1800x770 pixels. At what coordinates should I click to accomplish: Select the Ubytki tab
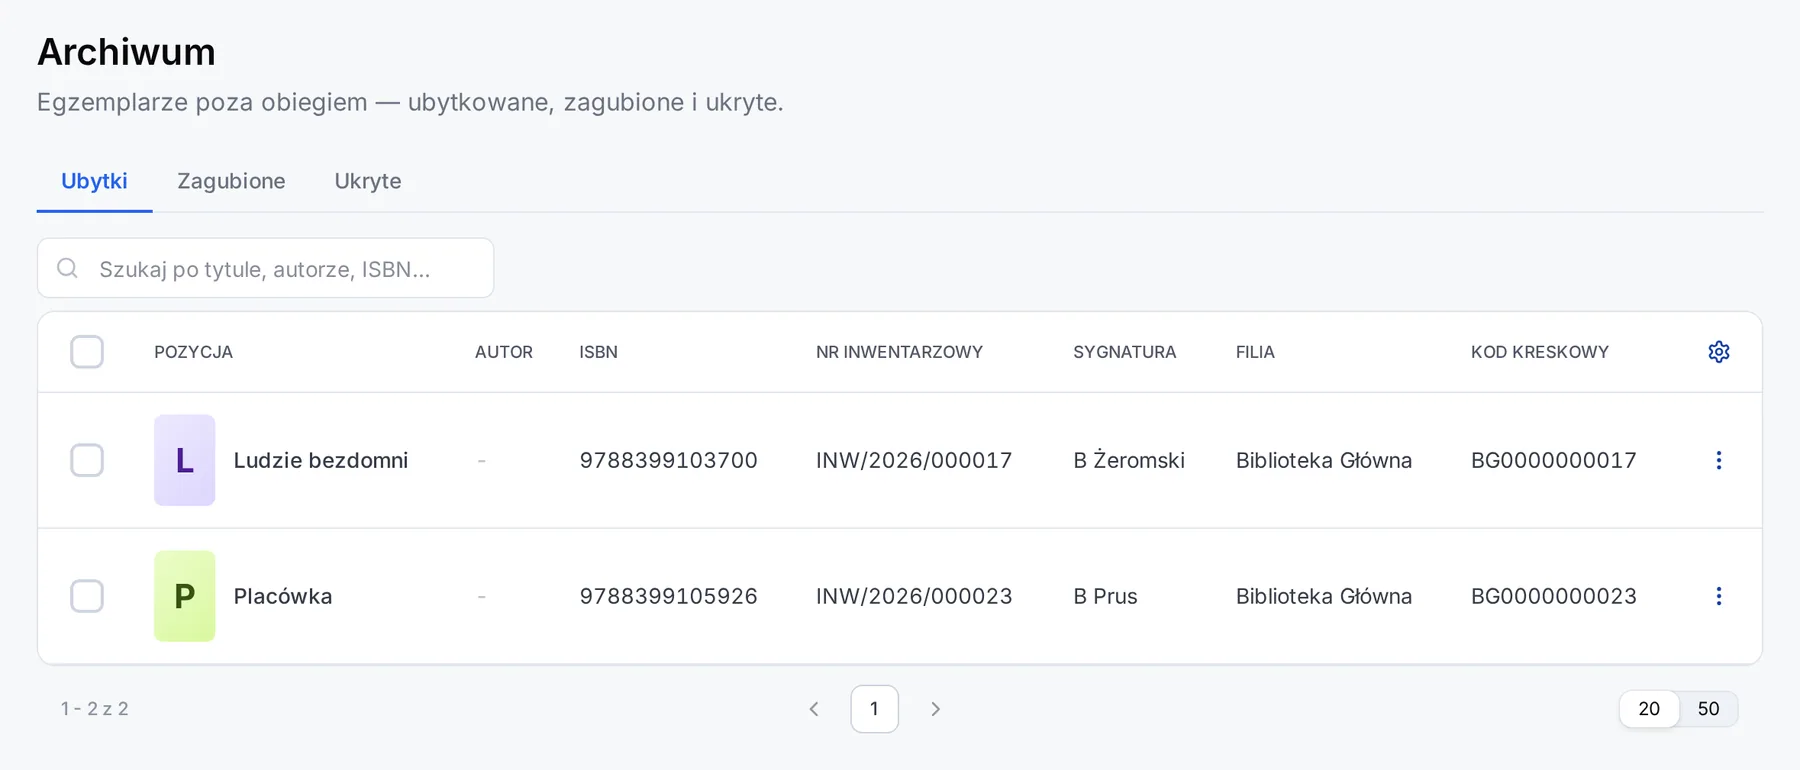pyautogui.click(x=94, y=181)
